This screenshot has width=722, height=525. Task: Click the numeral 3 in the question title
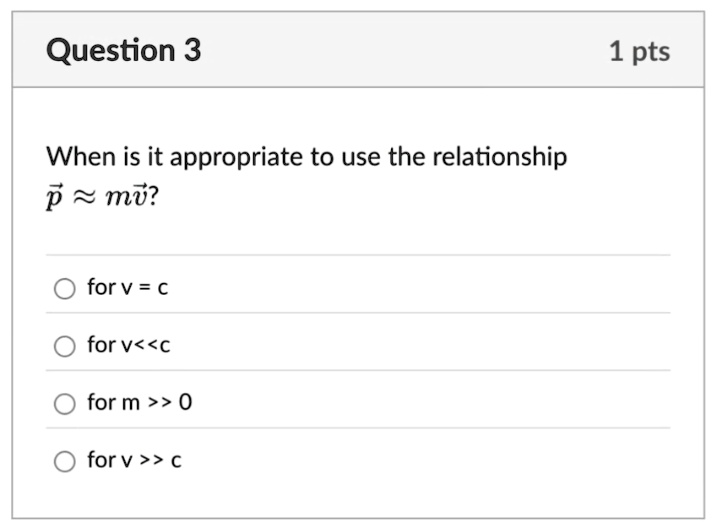pos(192,50)
